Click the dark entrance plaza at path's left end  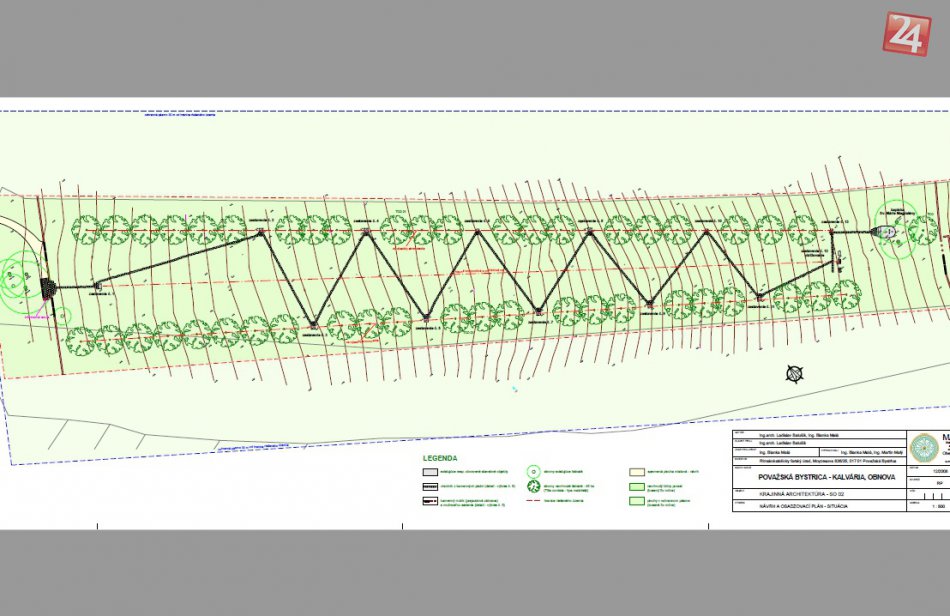pos(47,288)
